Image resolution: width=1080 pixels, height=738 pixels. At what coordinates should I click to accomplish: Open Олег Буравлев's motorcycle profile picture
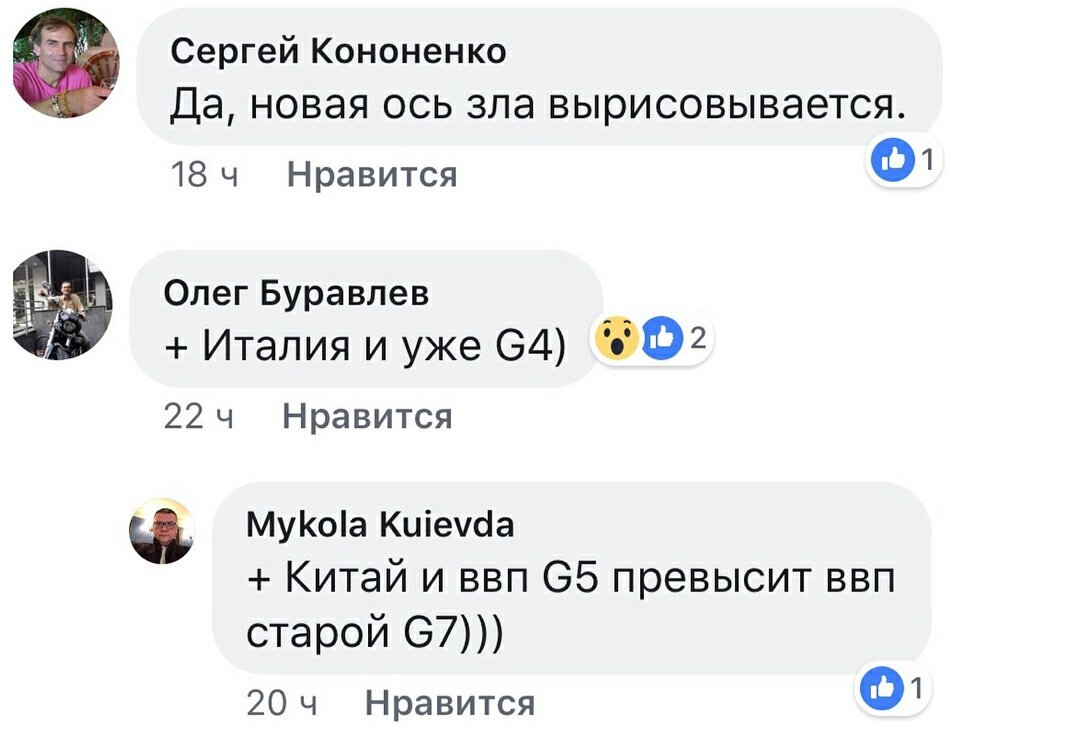click(62, 304)
